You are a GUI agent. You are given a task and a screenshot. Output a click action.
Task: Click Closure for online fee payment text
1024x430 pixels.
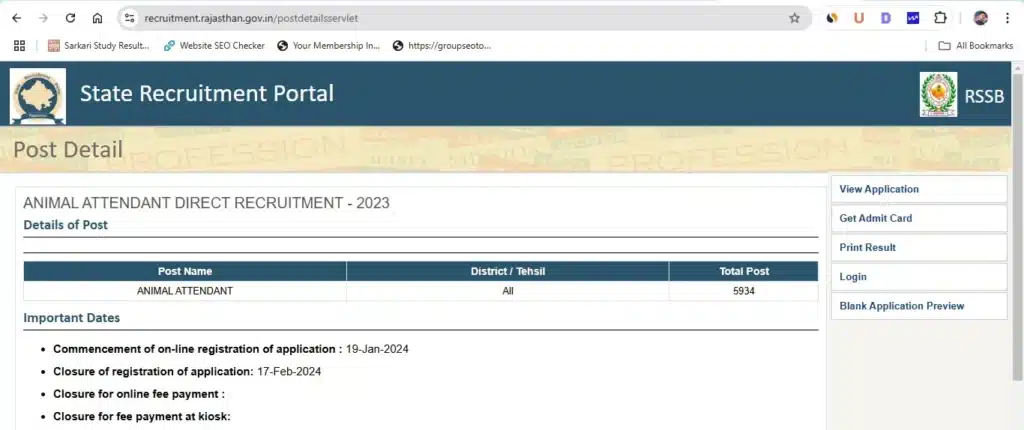[139, 394]
